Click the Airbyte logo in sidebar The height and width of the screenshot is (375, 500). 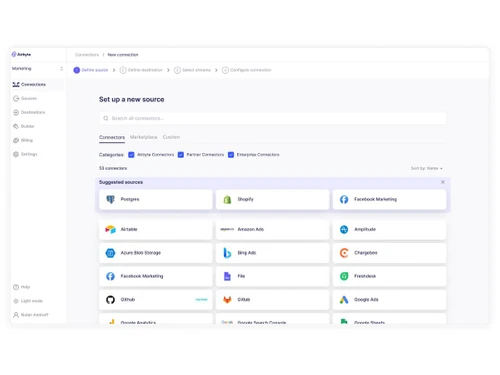coord(21,54)
